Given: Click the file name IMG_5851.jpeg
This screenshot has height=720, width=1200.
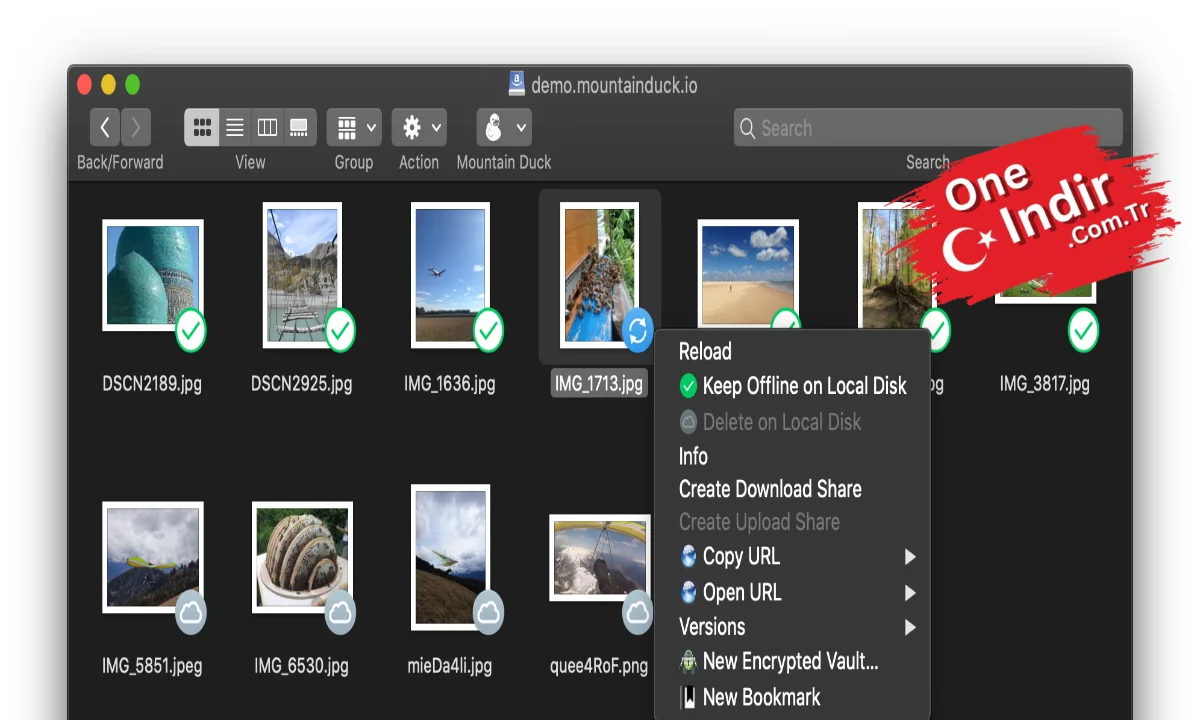Looking at the screenshot, I should (x=152, y=666).
